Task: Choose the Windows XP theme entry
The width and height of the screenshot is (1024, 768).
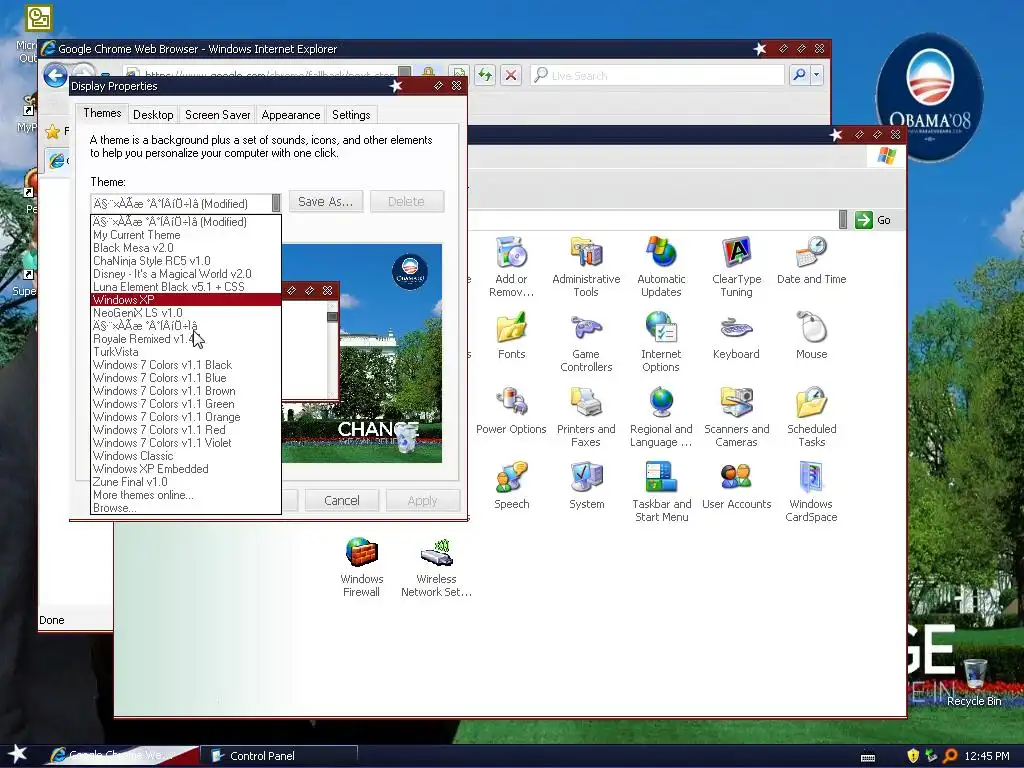Action: click(186, 300)
